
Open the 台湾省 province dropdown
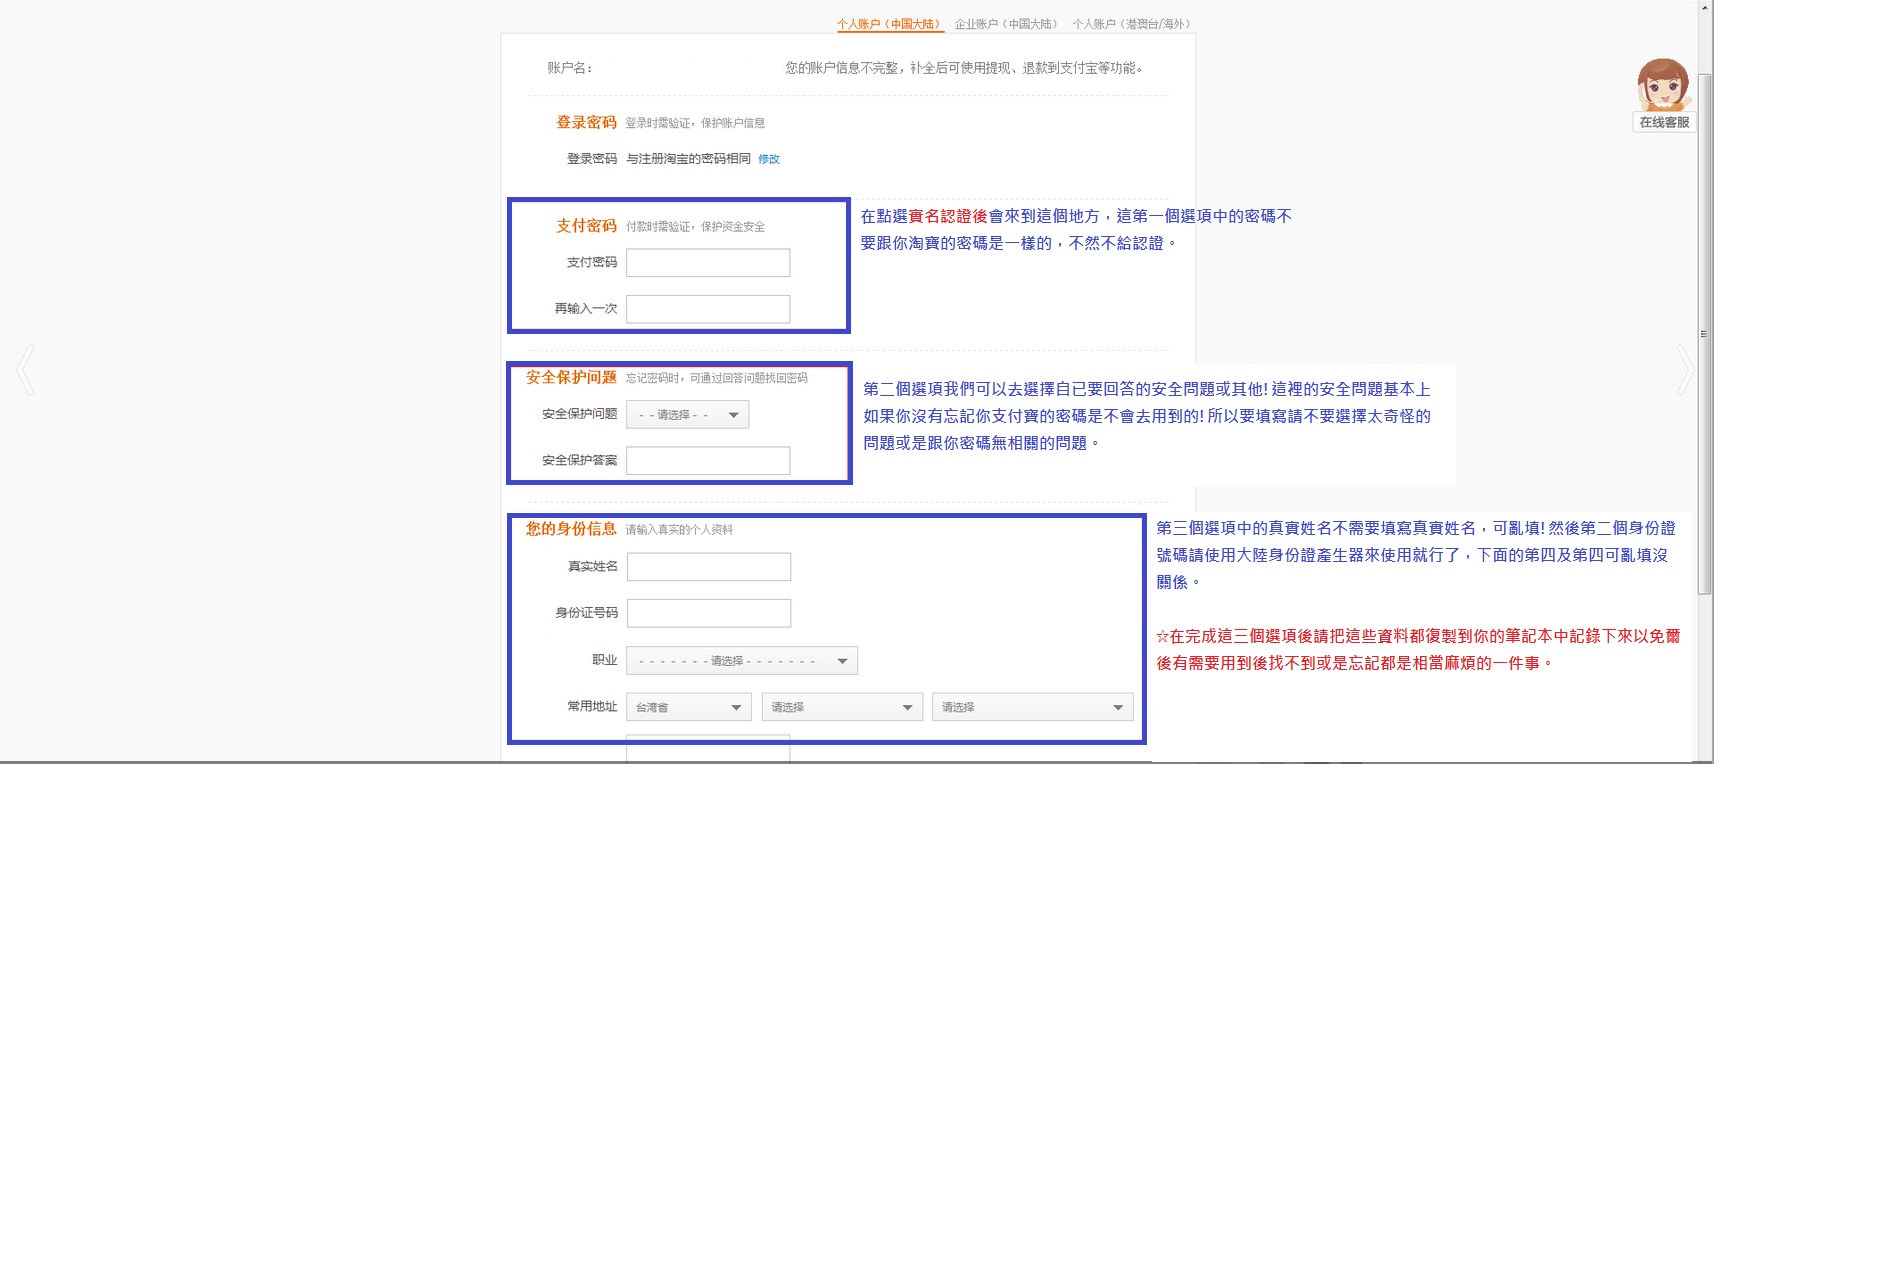pyautogui.click(x=689, y=707)
